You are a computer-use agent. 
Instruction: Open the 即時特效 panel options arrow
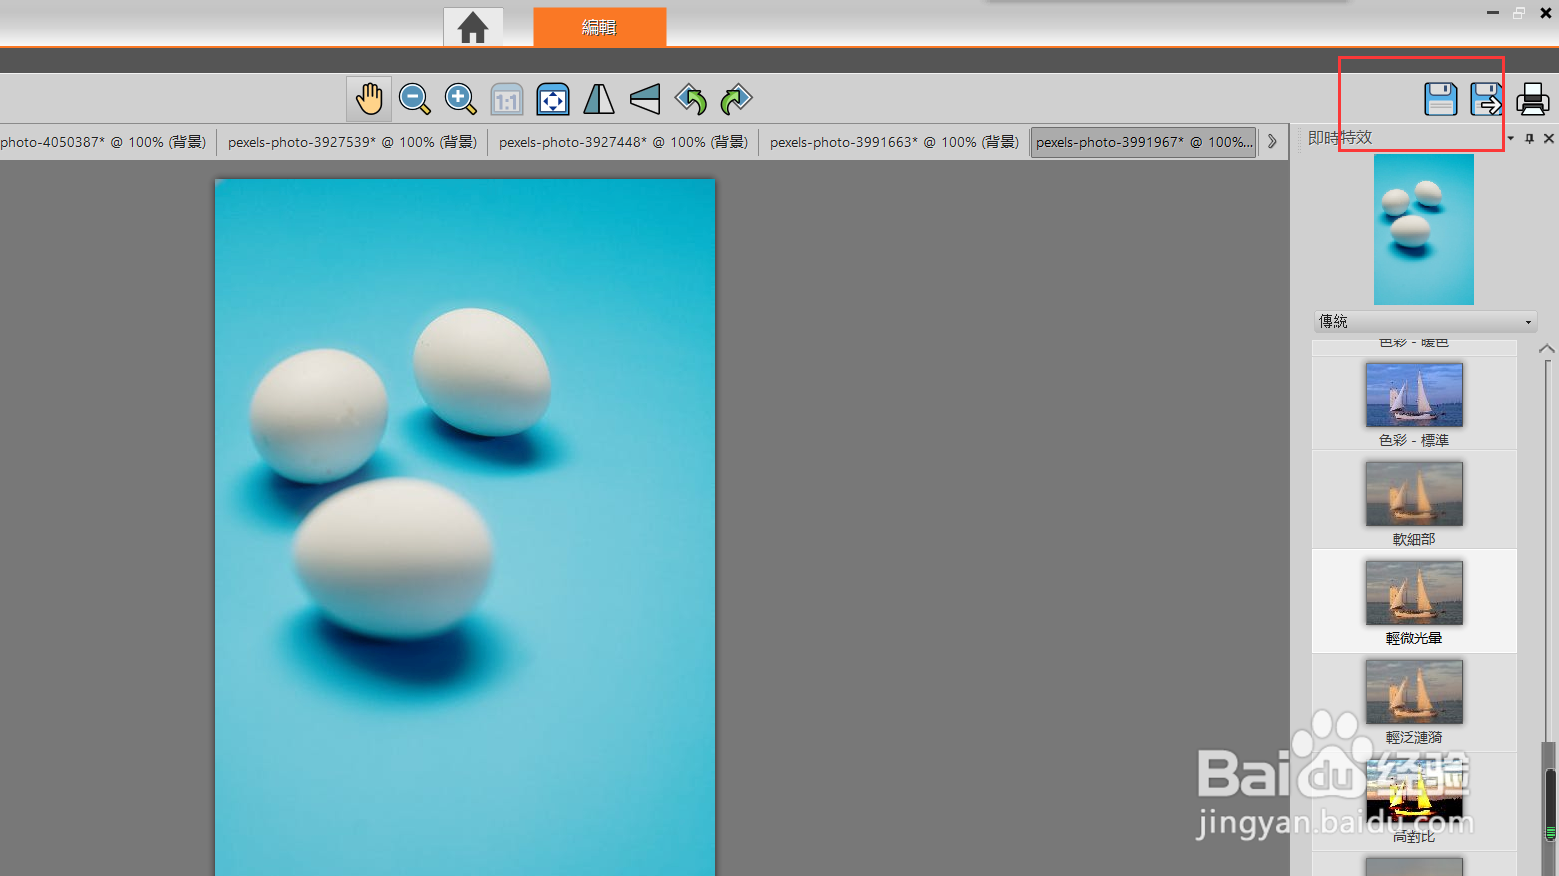pos(1511,138)
